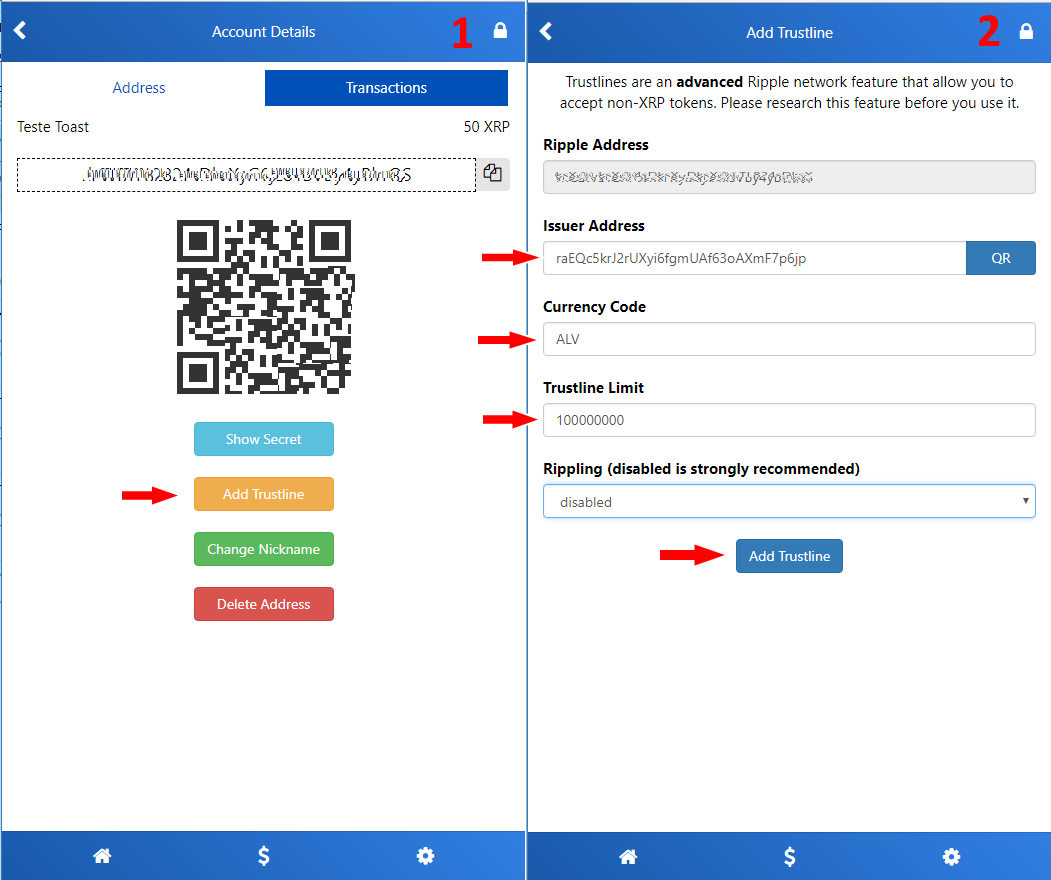Viewport: 1051px width, 880px height.
Task: Click the Currency Code input field
Action: [789, 339]
